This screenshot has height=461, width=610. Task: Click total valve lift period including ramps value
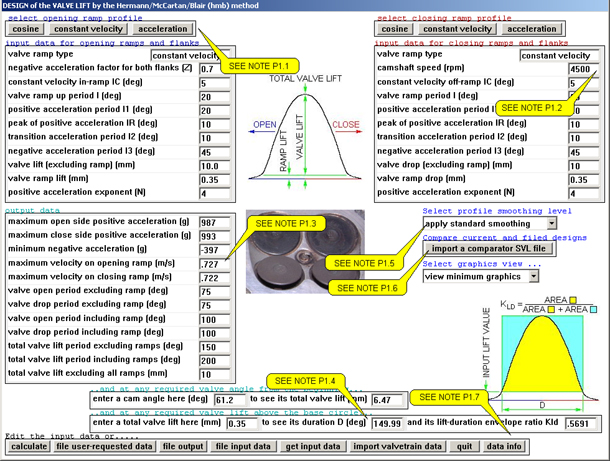point(214,361)
